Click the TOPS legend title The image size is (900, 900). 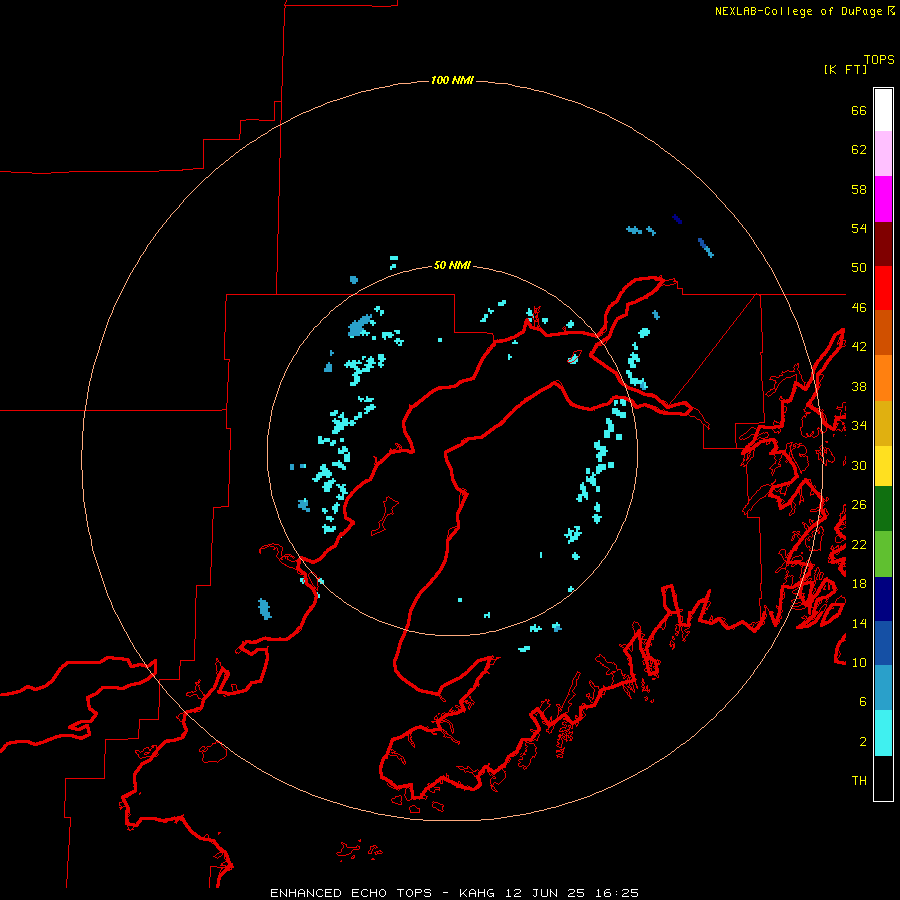click(879, 60)
